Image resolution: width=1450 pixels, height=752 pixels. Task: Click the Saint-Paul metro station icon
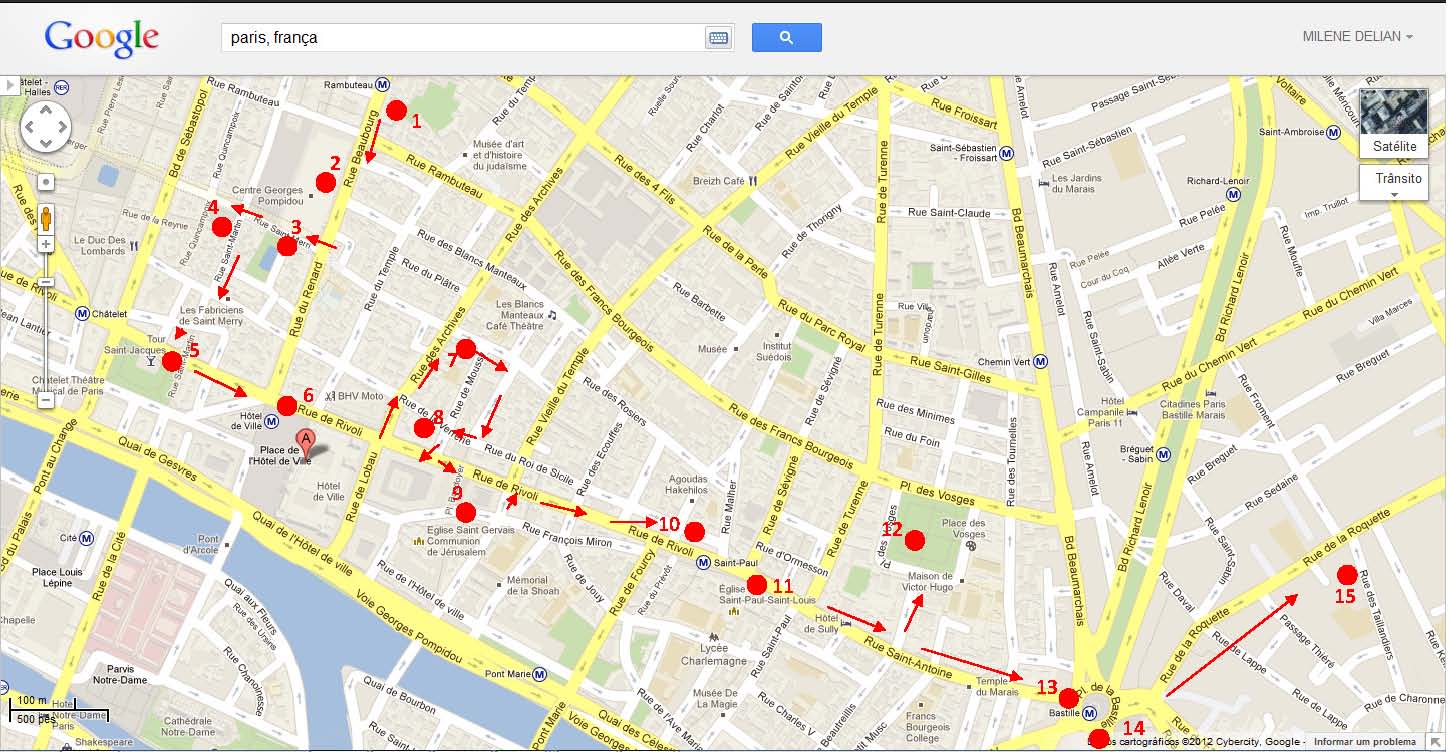pyautogui.click(x=705, y=563)
